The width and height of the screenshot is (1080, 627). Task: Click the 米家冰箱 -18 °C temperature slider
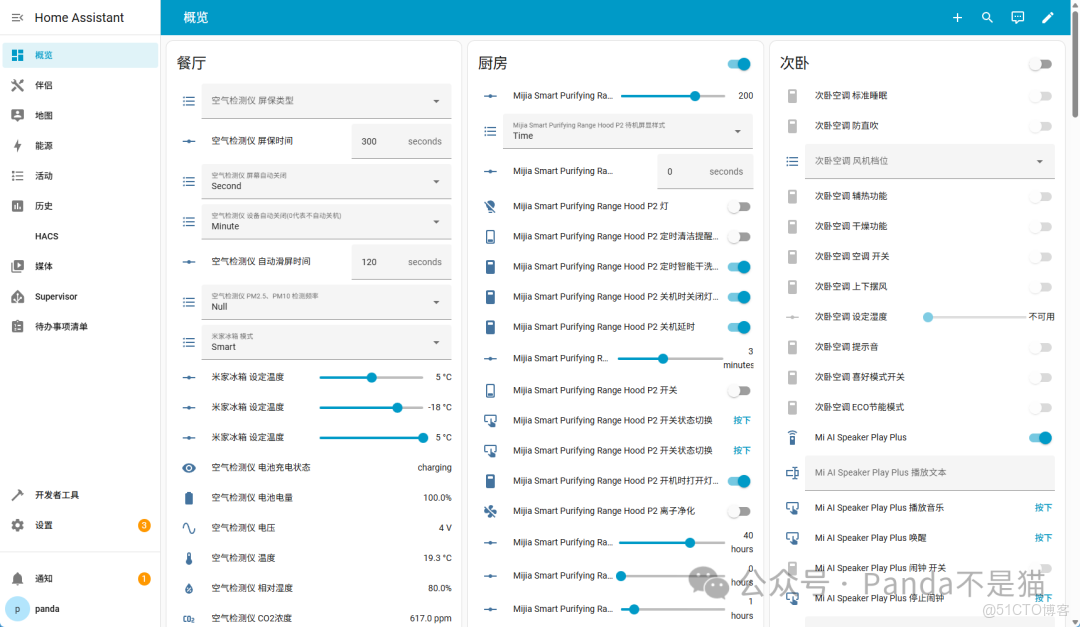371,408
